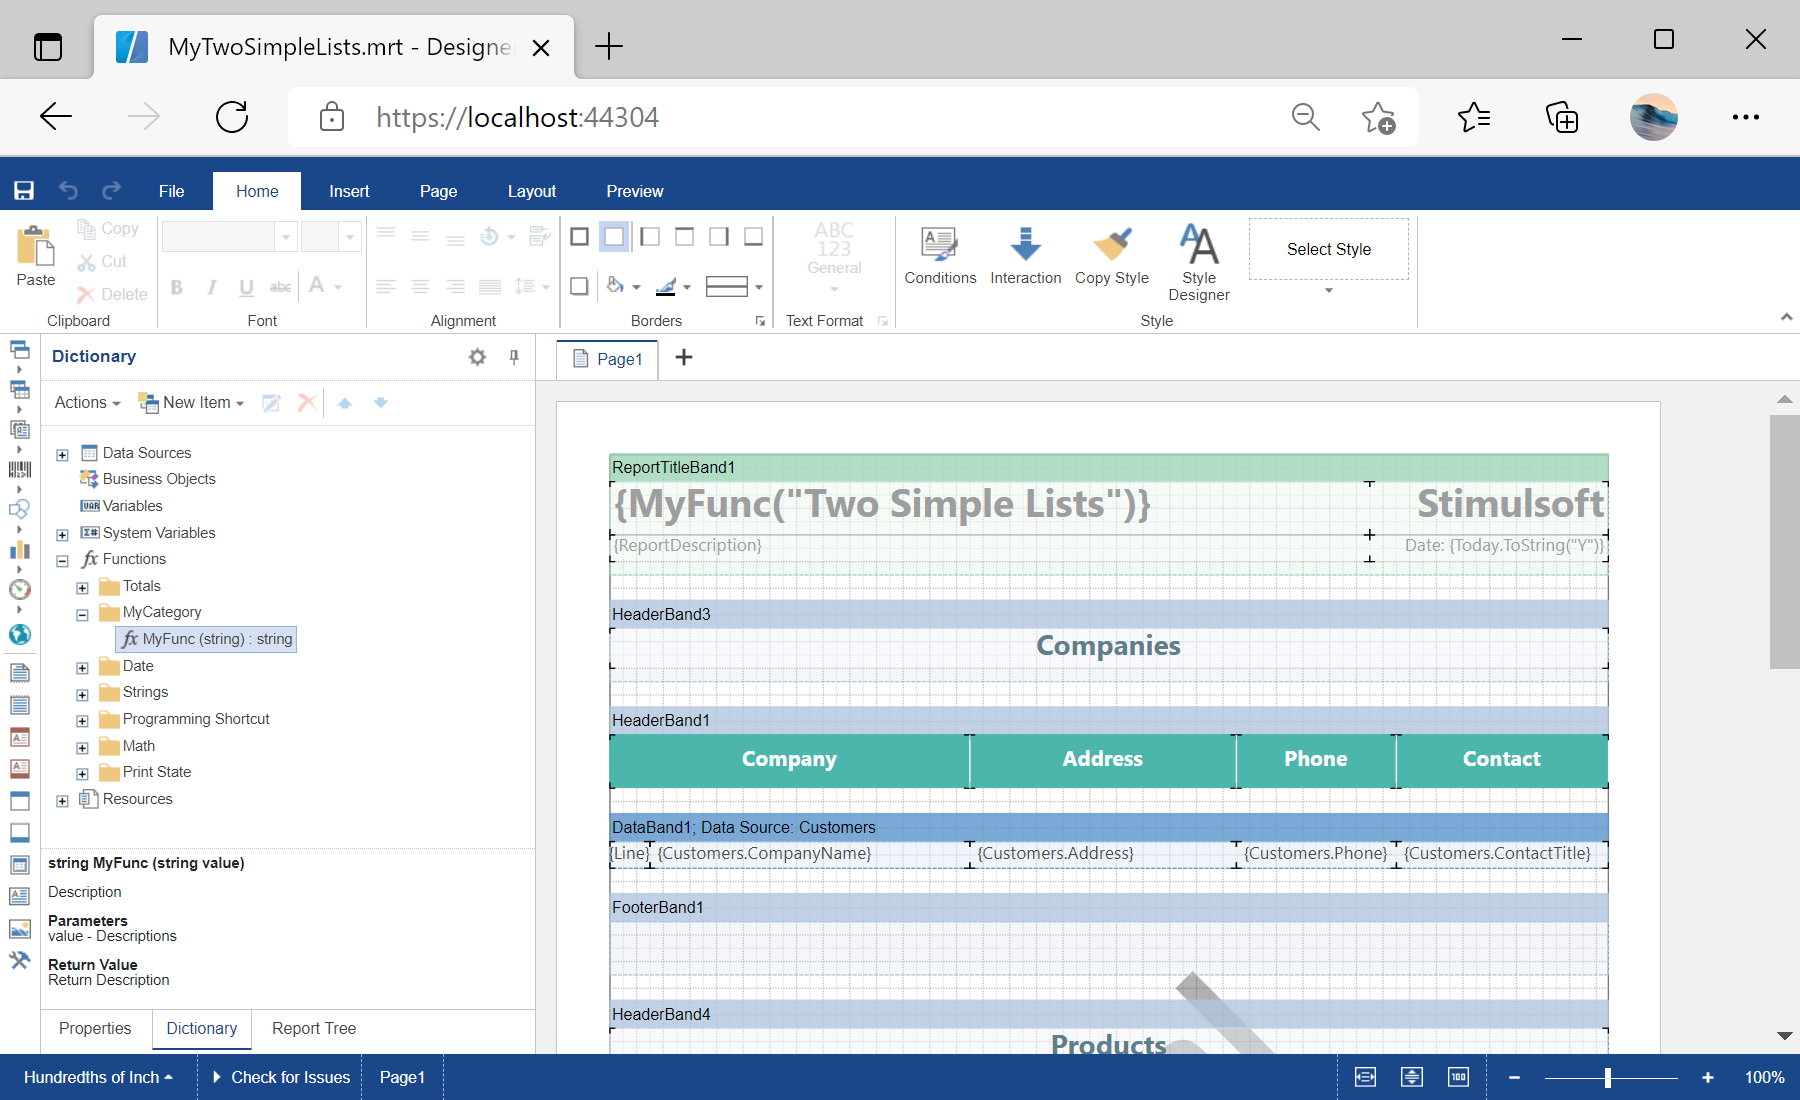Open the Style Designer
Image resolution: width=1800 pixels, height=1100 pixels.
[x=1199, y=262]
